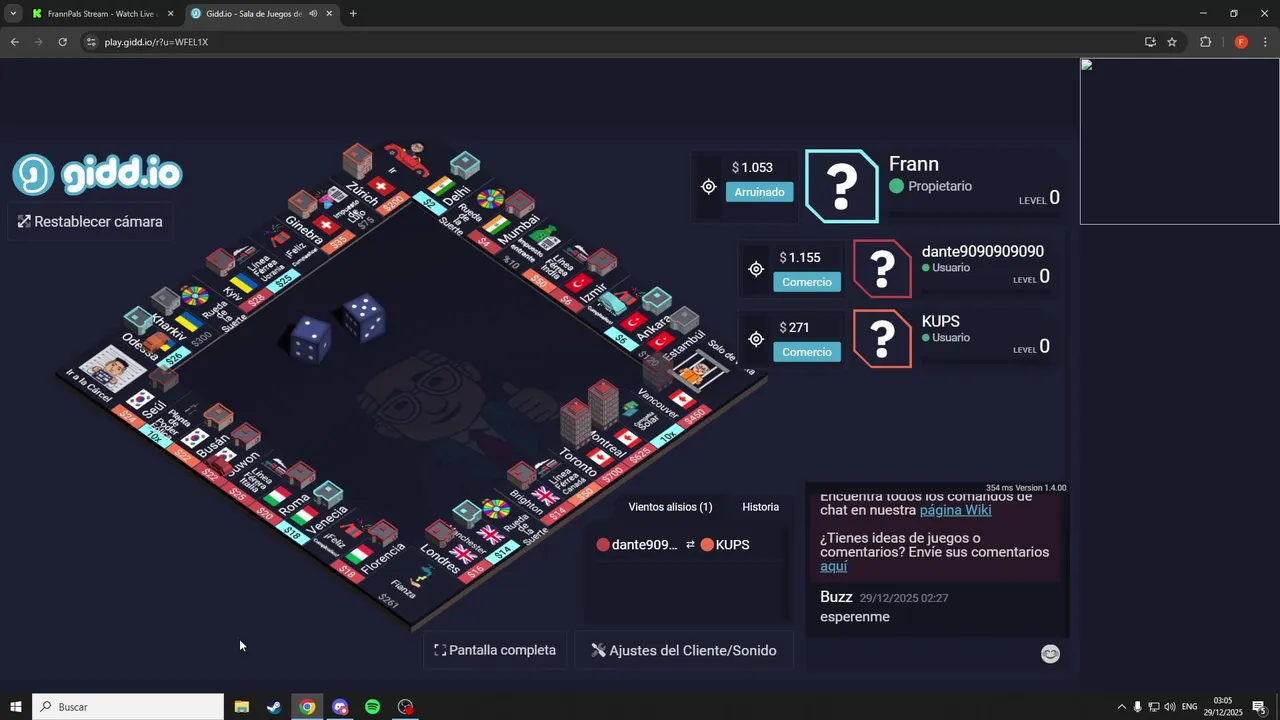Image resolution: width=1280 pixels, height=720 pixels.
Task: Locate KUPS's token with target icon
Action: (756, 339)
